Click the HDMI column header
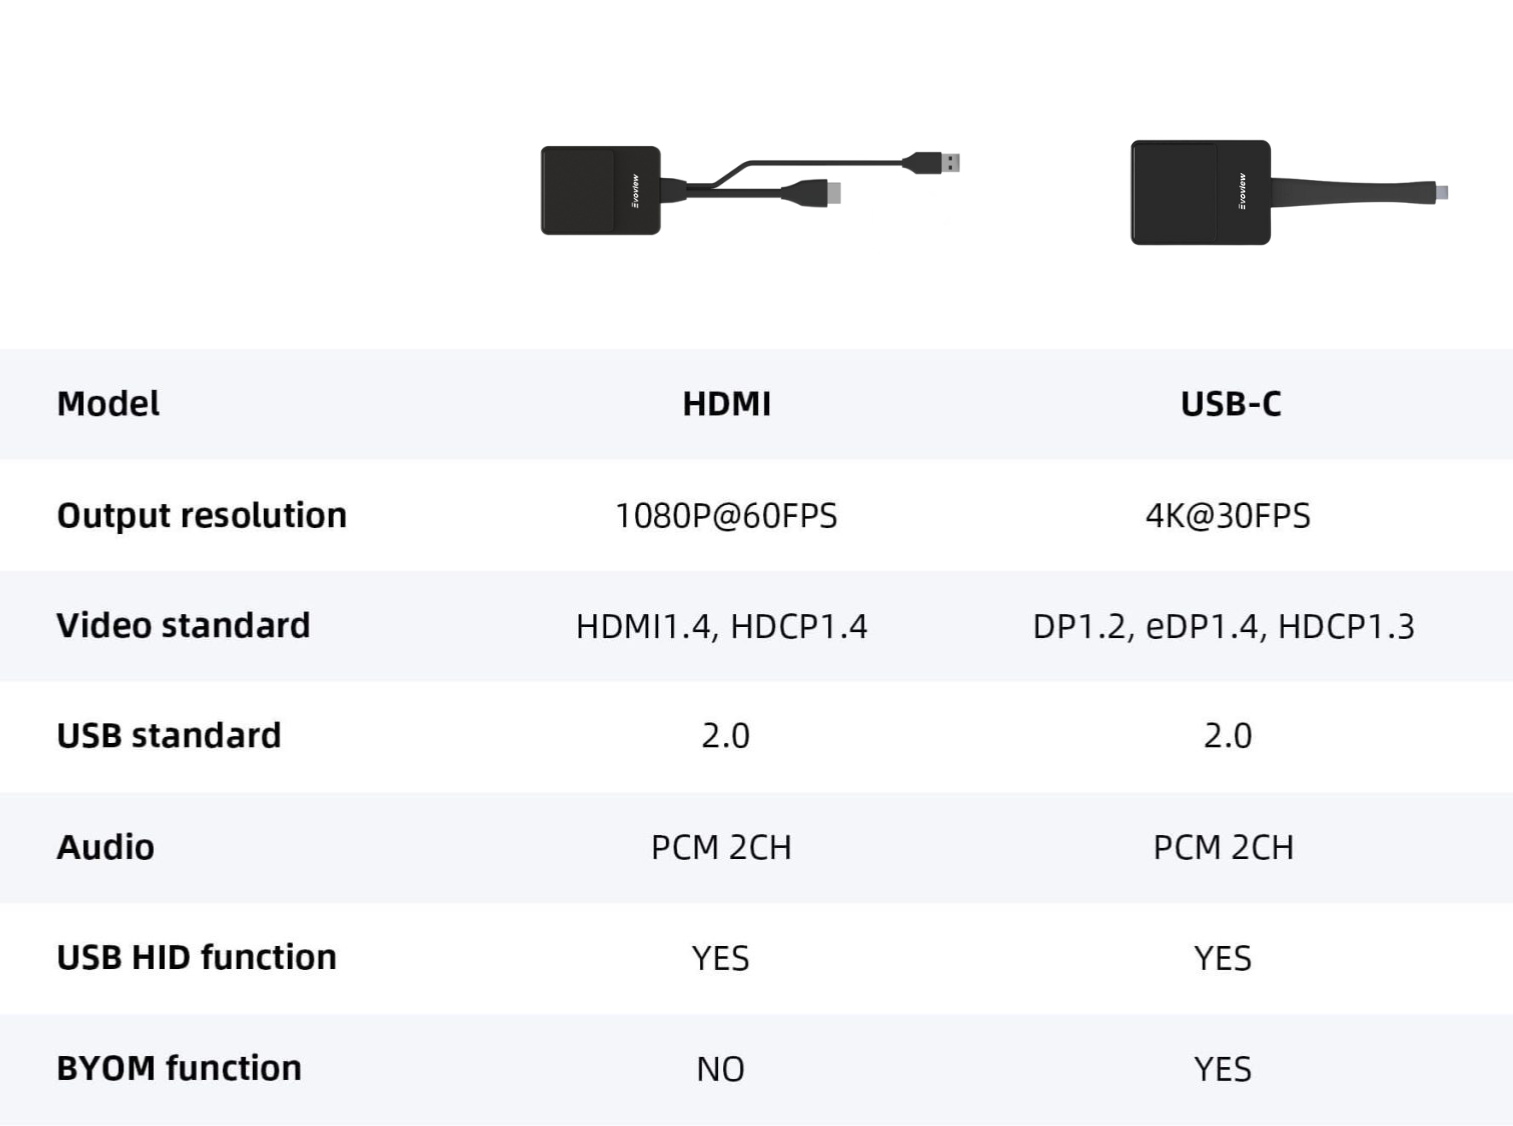 pyautogui.click(x=726, y=404)
